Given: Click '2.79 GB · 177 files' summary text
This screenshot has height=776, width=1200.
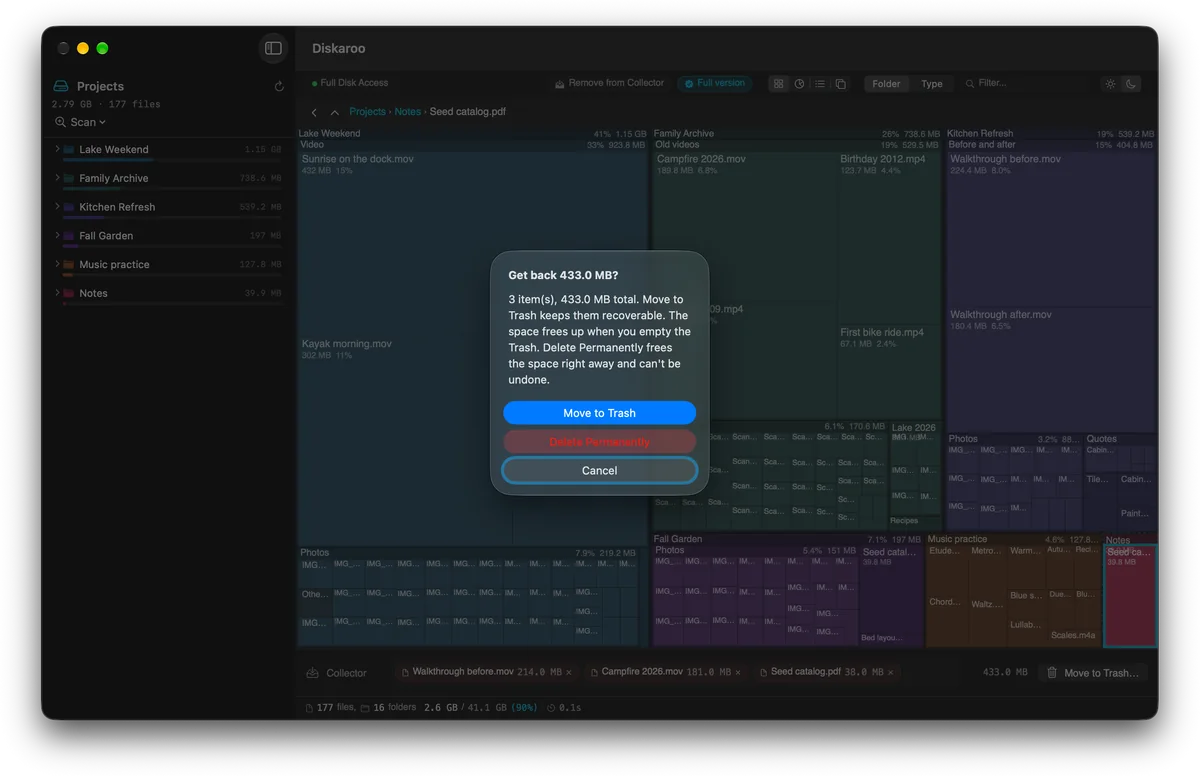Looking at the screenshot, I should point(106,104).
